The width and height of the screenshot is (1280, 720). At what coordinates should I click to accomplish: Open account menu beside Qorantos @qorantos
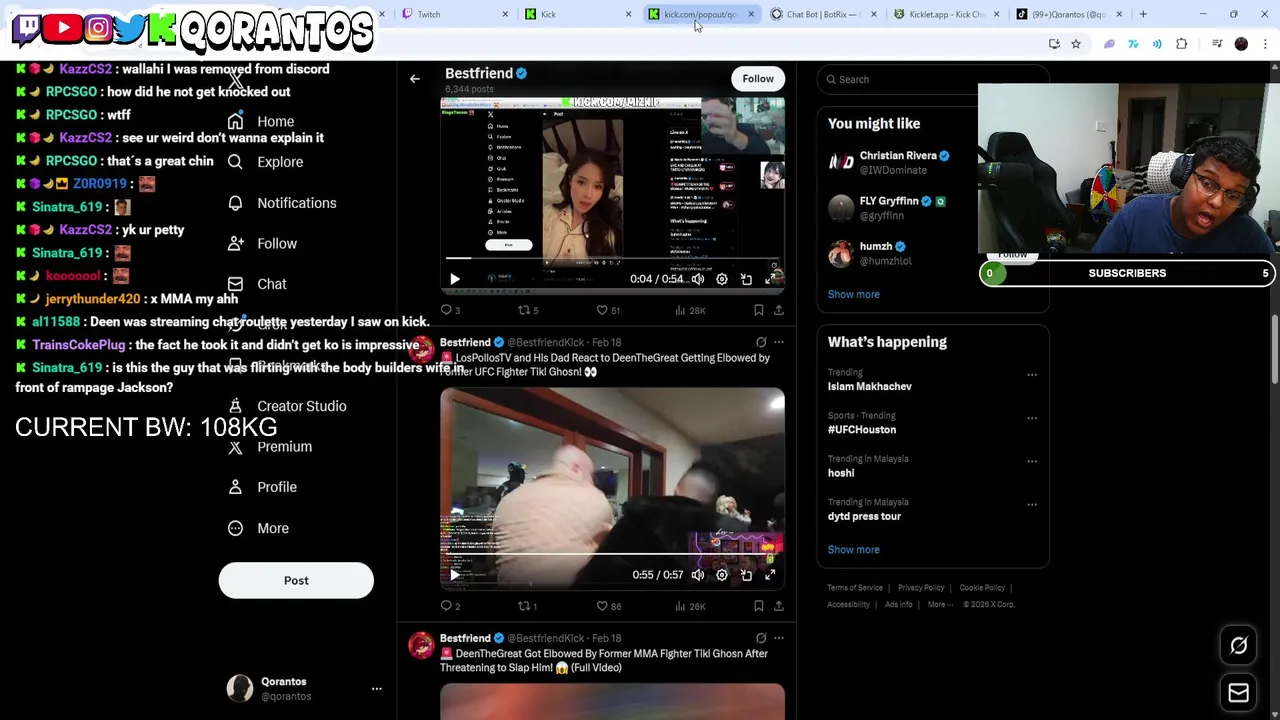tap(376, 689)
